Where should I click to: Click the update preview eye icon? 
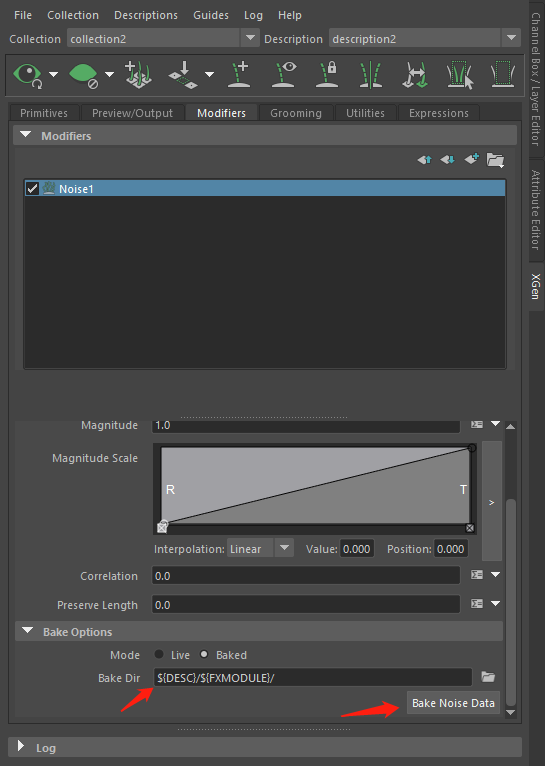point(28,75)
